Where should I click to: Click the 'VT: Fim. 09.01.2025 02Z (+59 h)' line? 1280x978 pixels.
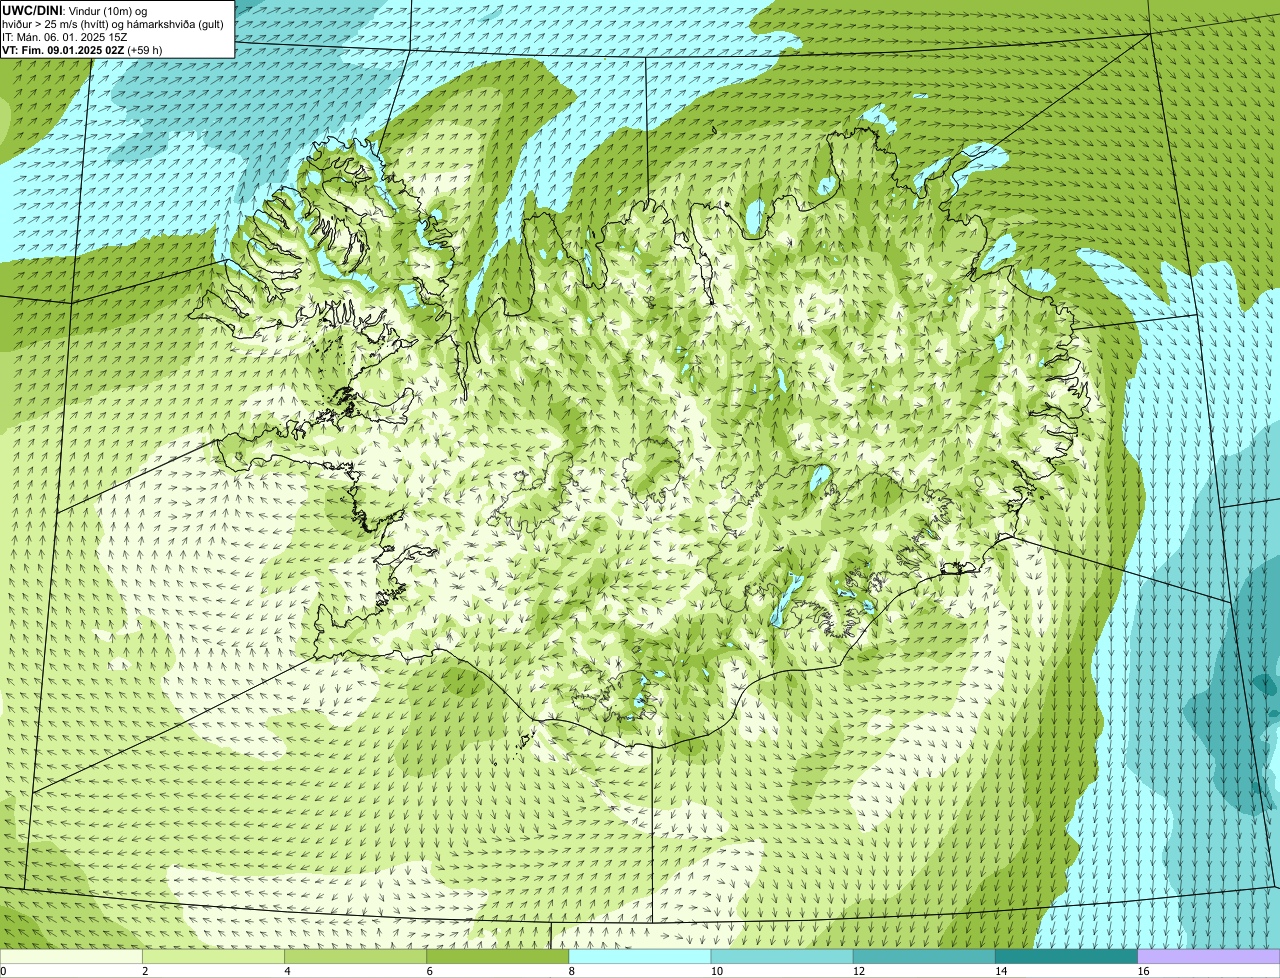(82, 49)
